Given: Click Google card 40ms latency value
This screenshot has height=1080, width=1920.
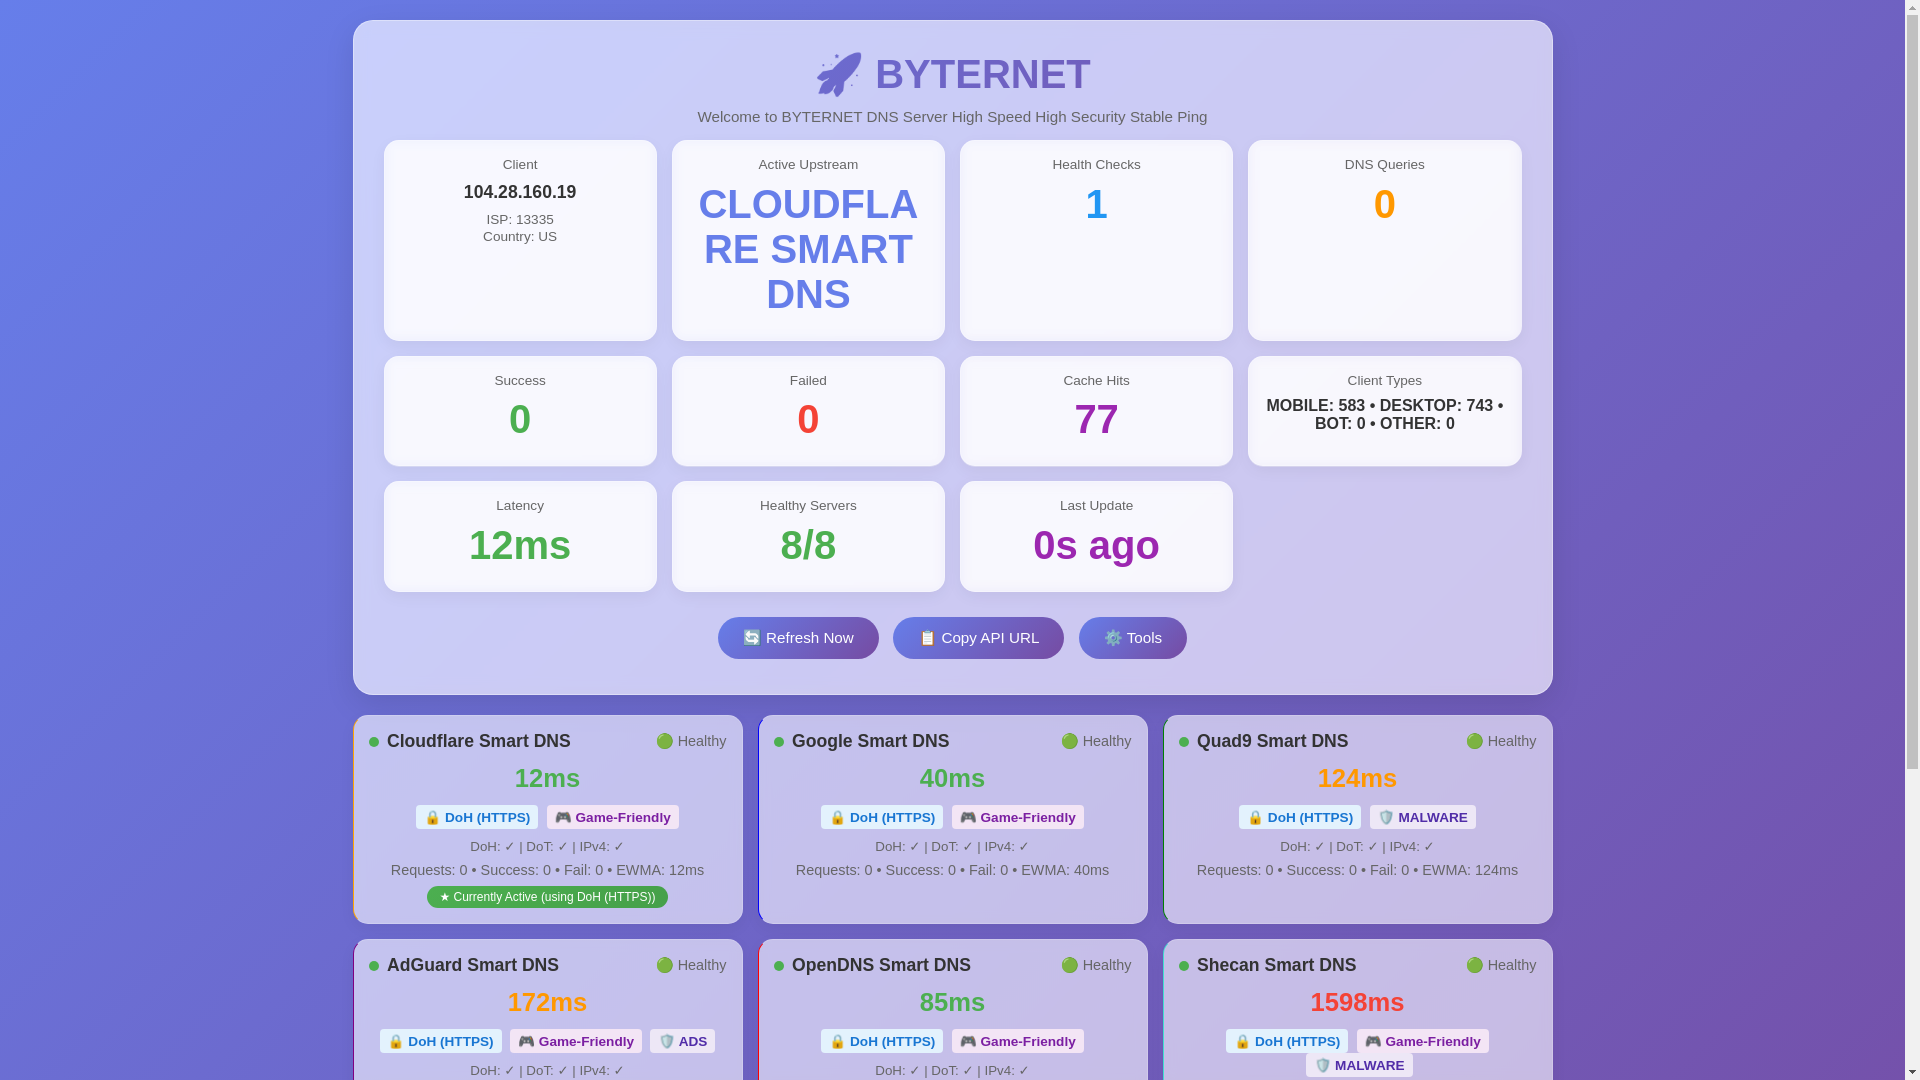Looking at the screenshot, I should (x=952, y=778).
